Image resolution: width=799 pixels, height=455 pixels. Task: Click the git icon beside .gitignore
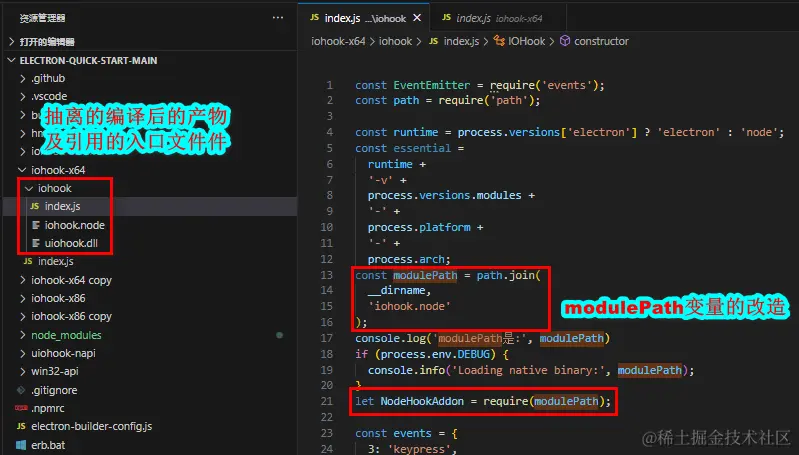tap(21, 390)
